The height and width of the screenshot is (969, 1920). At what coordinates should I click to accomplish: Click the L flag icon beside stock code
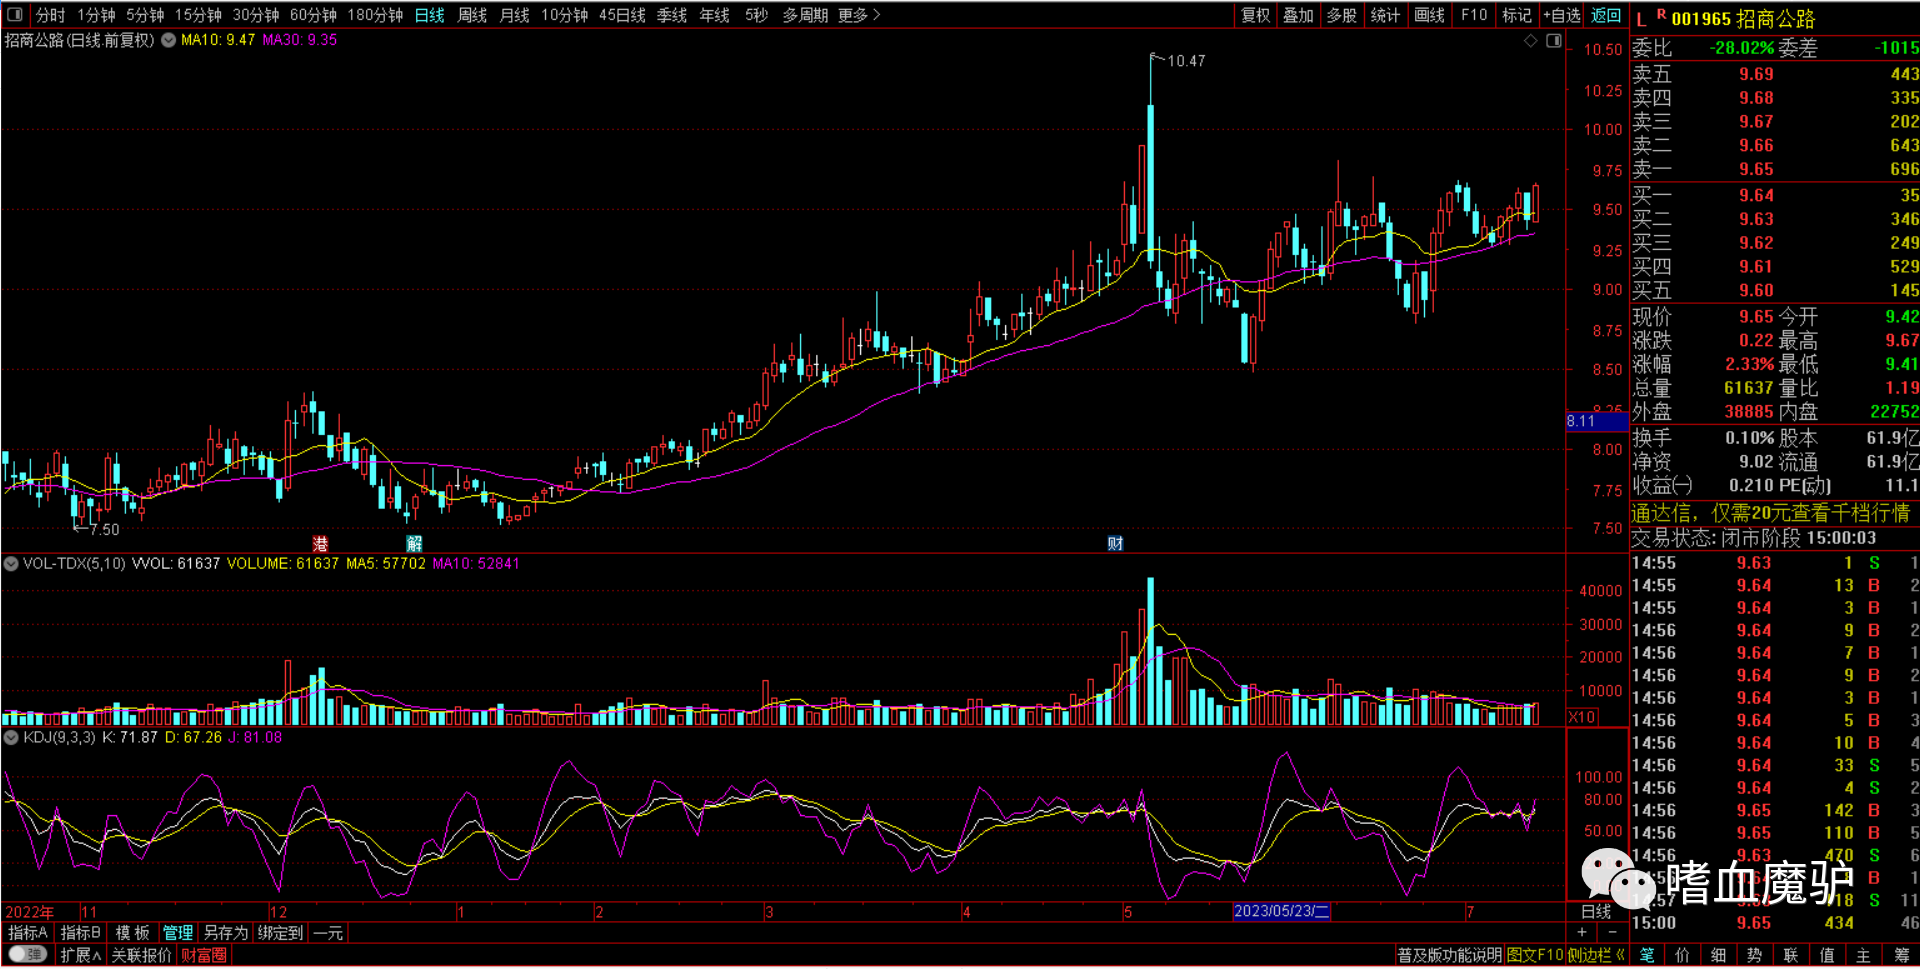(x=1641, y=19)
